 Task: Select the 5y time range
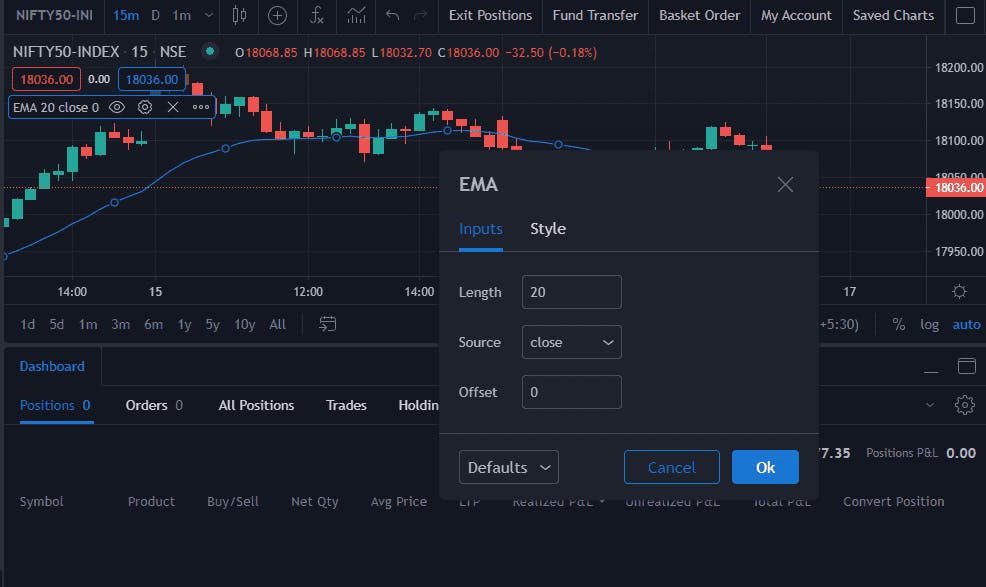[x=213, y=325]
